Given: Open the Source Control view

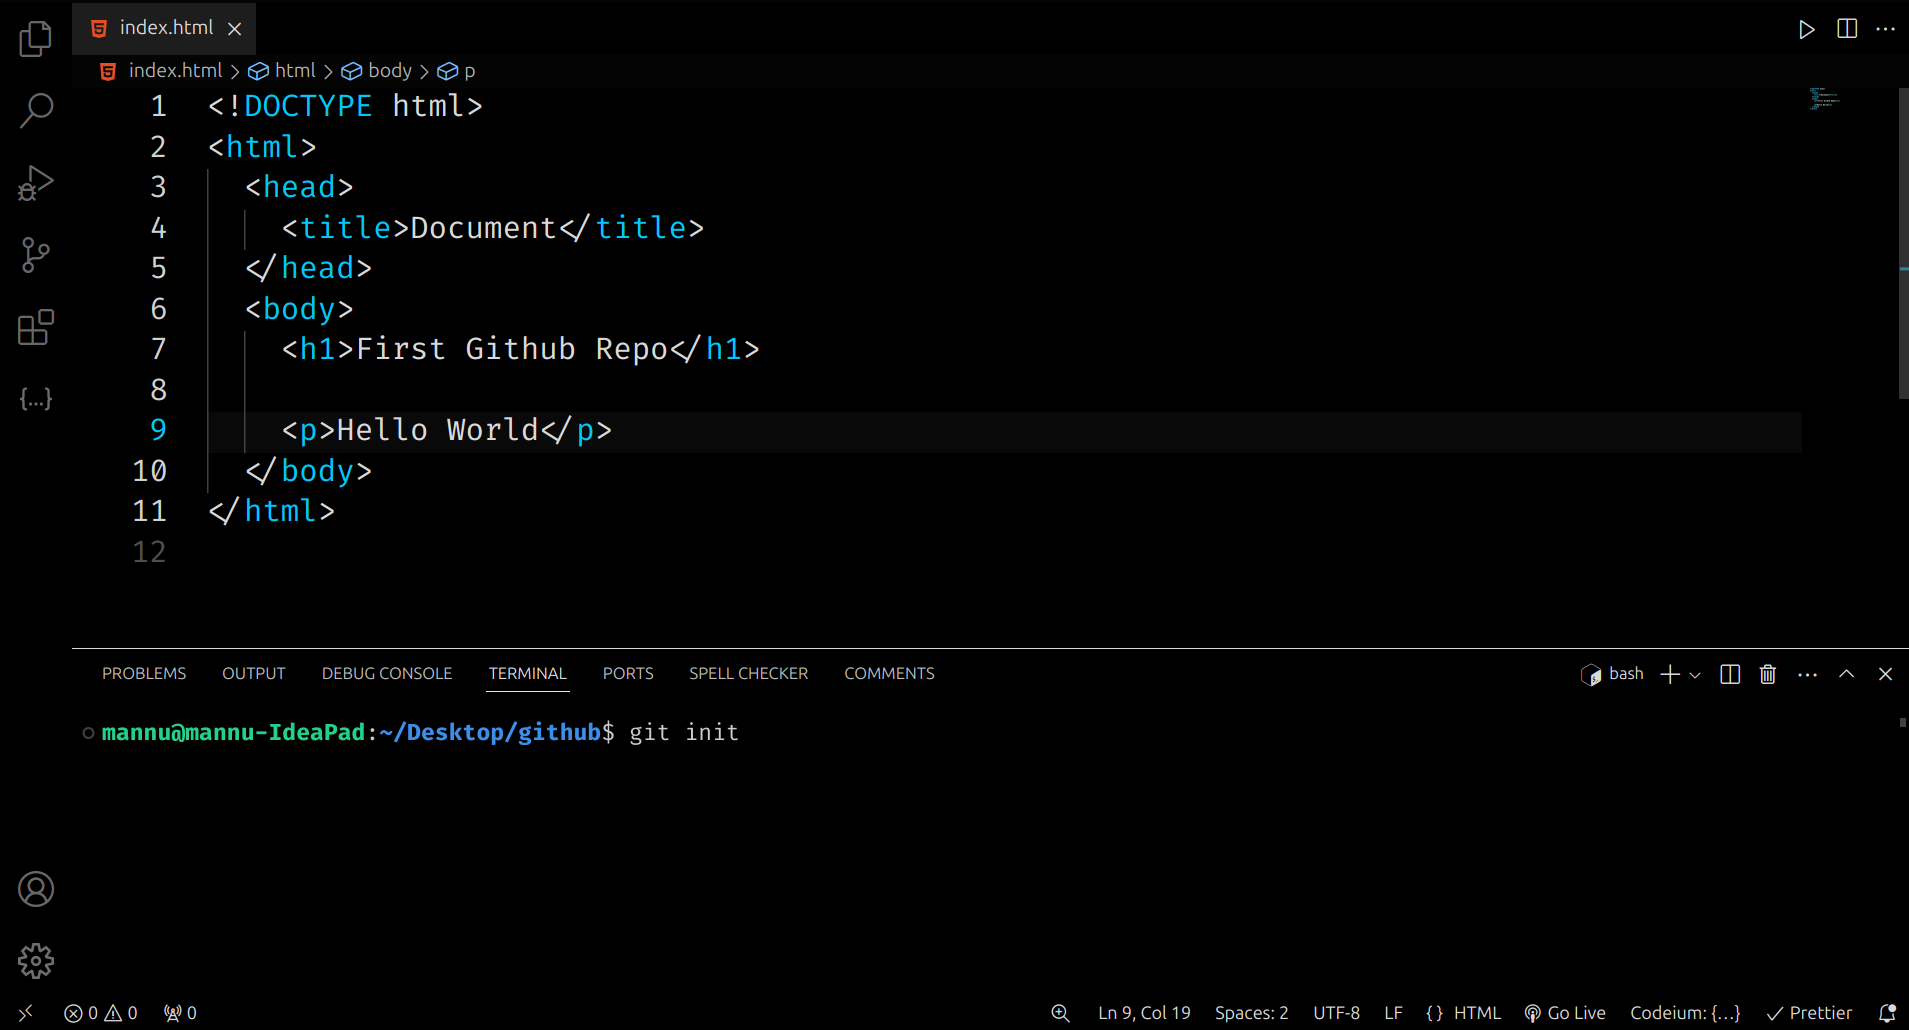Looking at the screenshot, I should pos(36,255).
